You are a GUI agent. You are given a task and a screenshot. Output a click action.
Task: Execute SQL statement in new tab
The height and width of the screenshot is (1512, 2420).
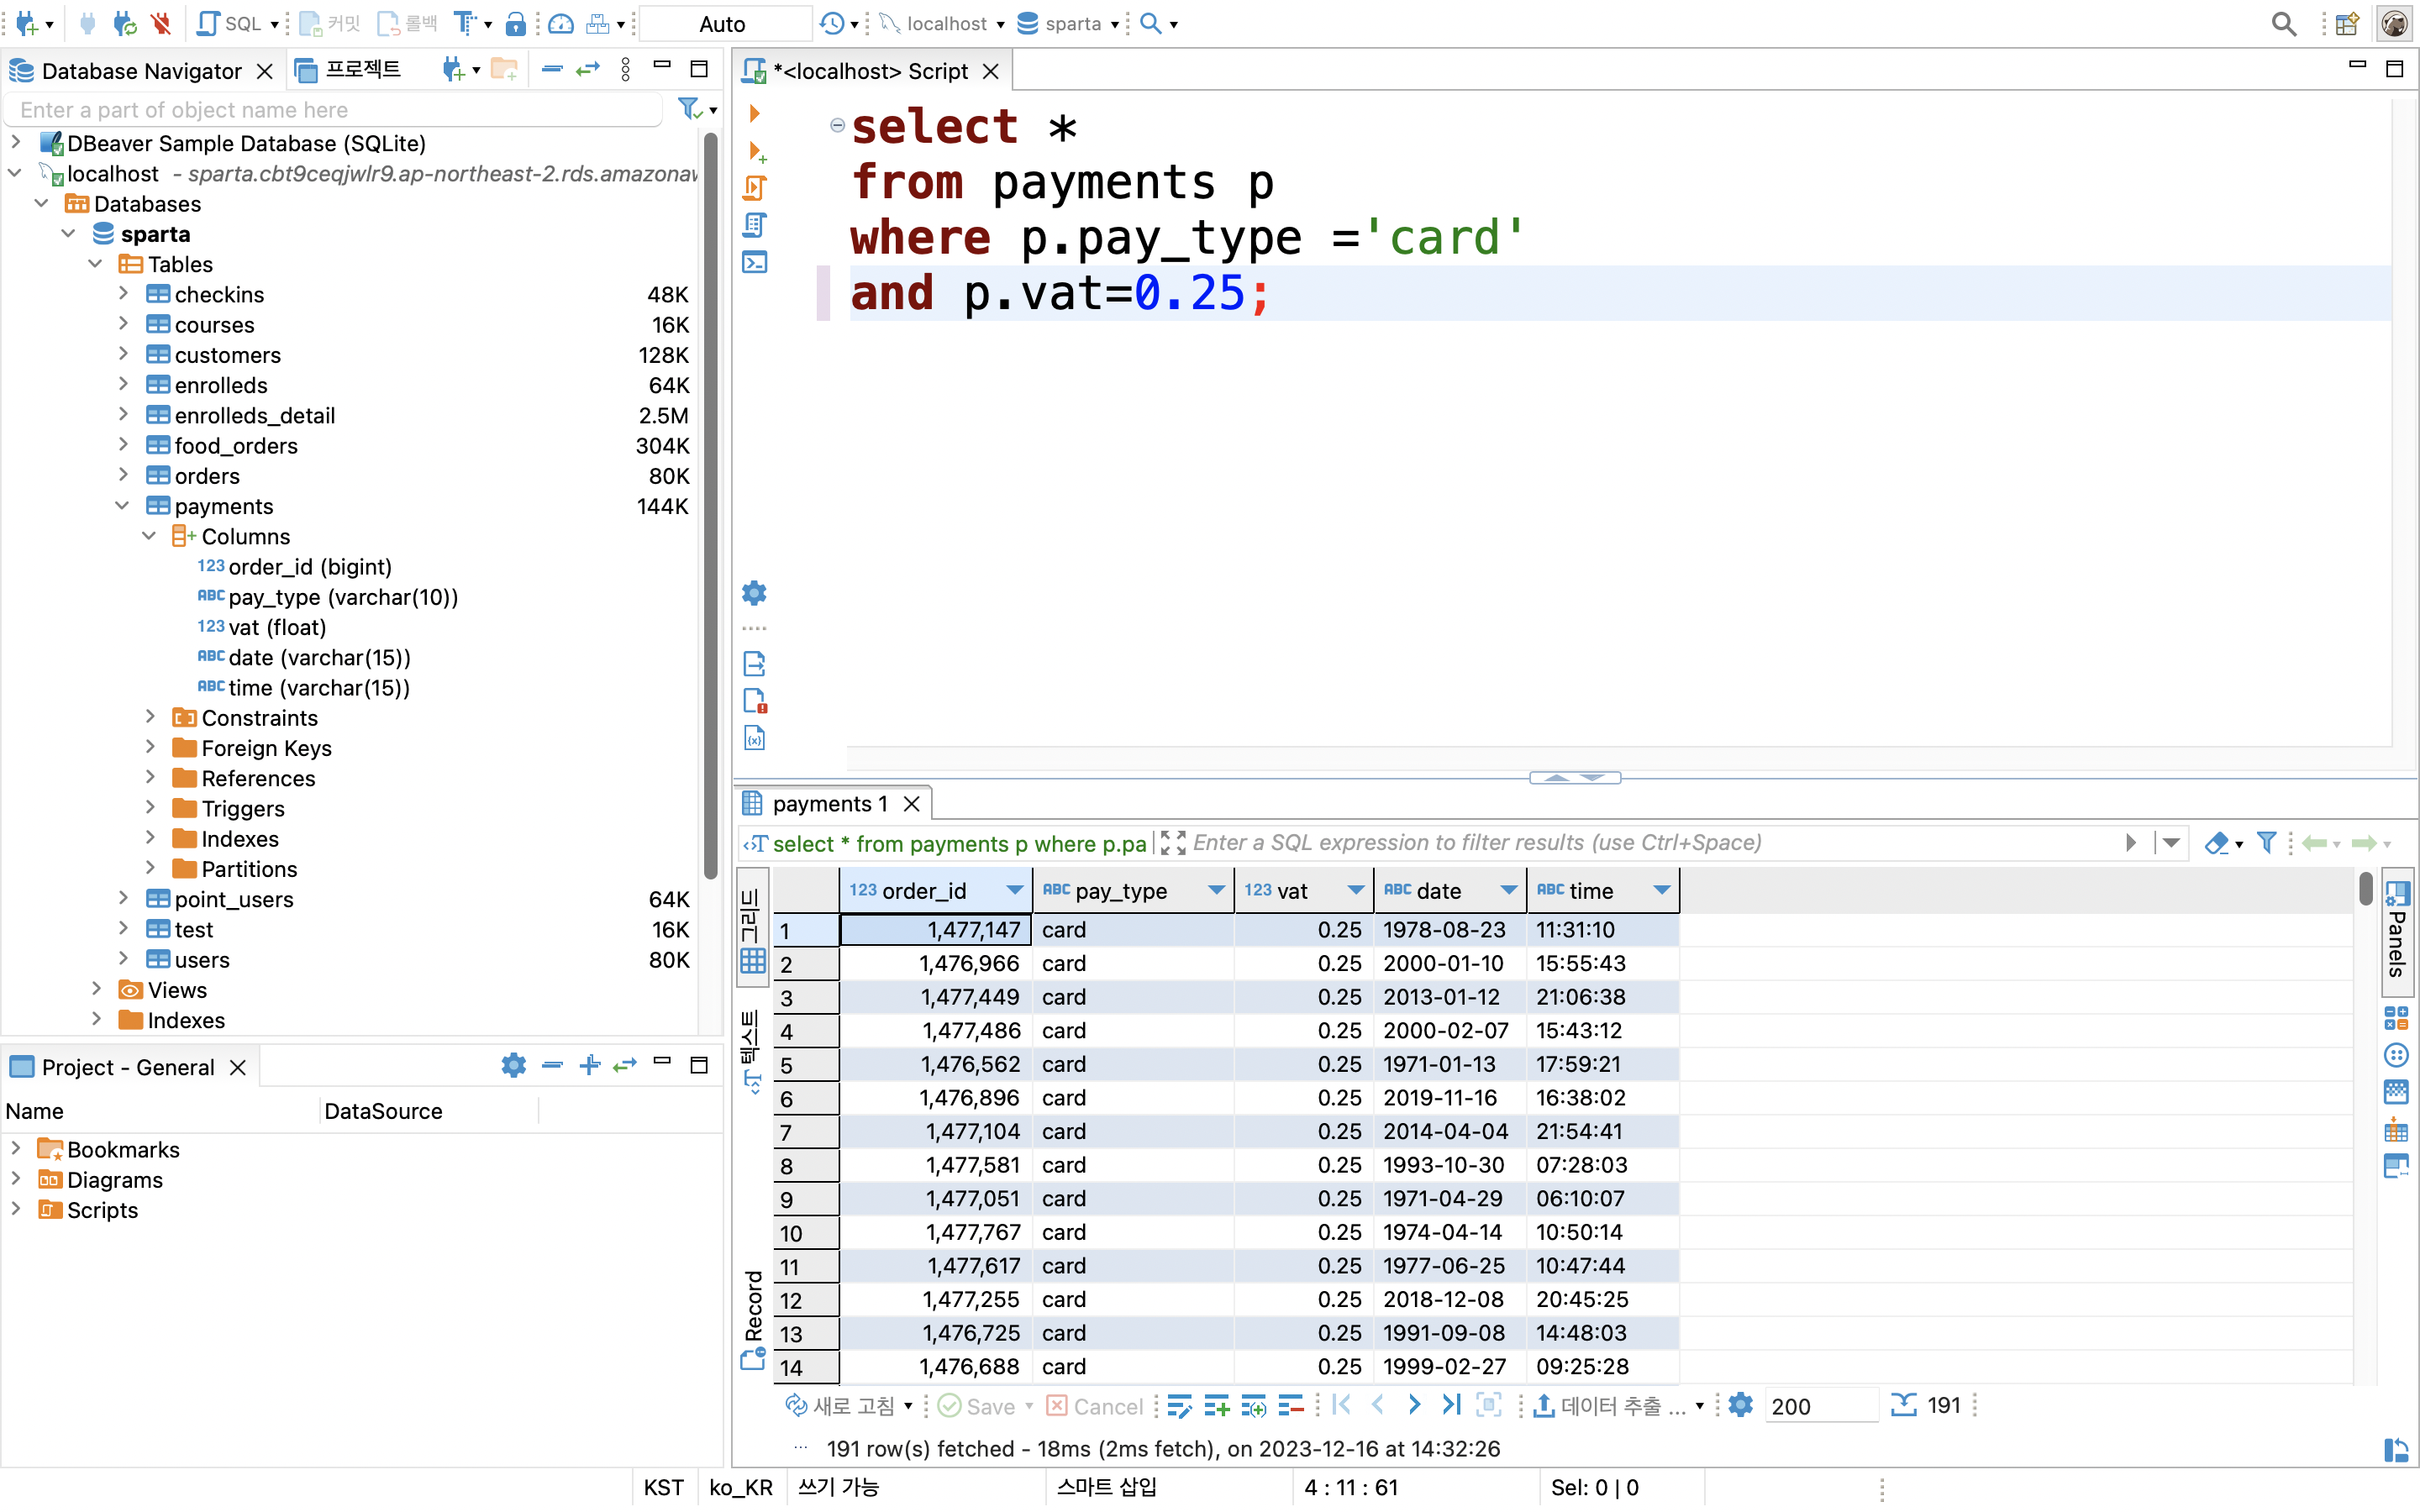(x=757, y=151)
